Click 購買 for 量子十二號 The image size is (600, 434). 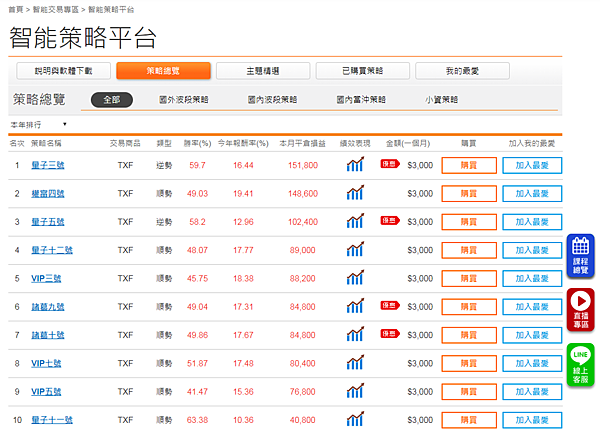pos(469,250)
